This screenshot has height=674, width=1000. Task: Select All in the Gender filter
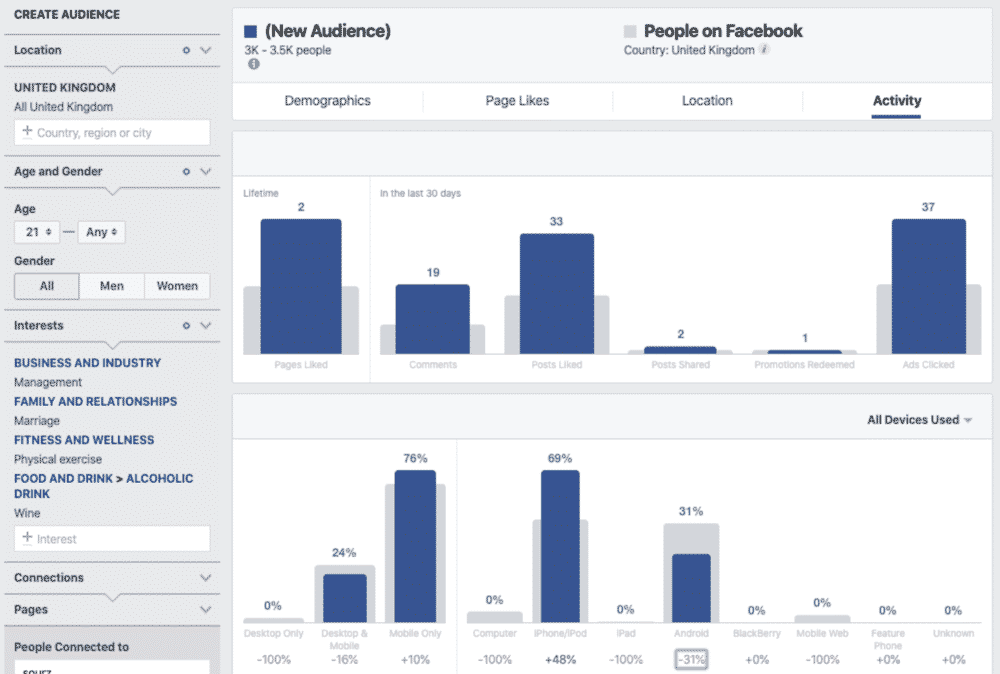[47, 286]
